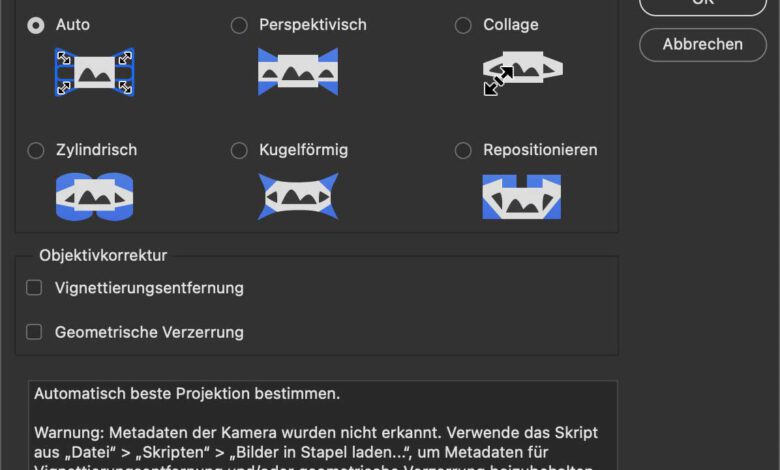Select the Auto radio button
The width and height of the screenshot is (780, 470).
coord(36,25)
